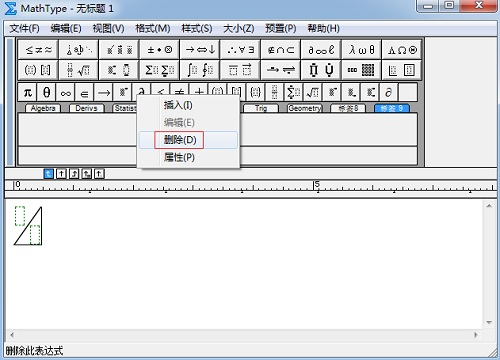Viewport: 500px width, 360px height.
Task: Click the horizontal scrollbar left arrow
Action: point(12,335)
